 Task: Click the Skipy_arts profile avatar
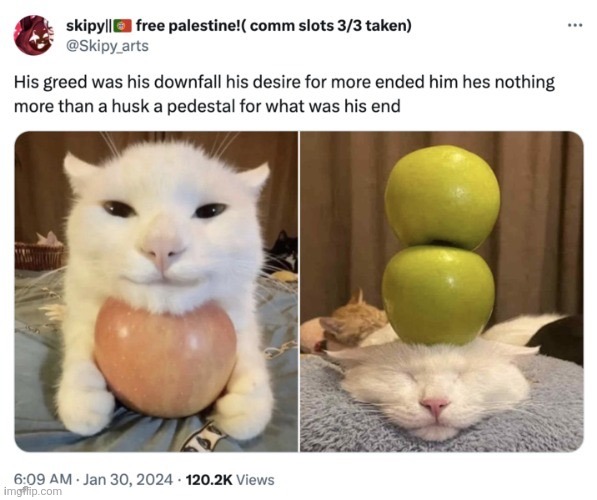[x=34, y=35]
